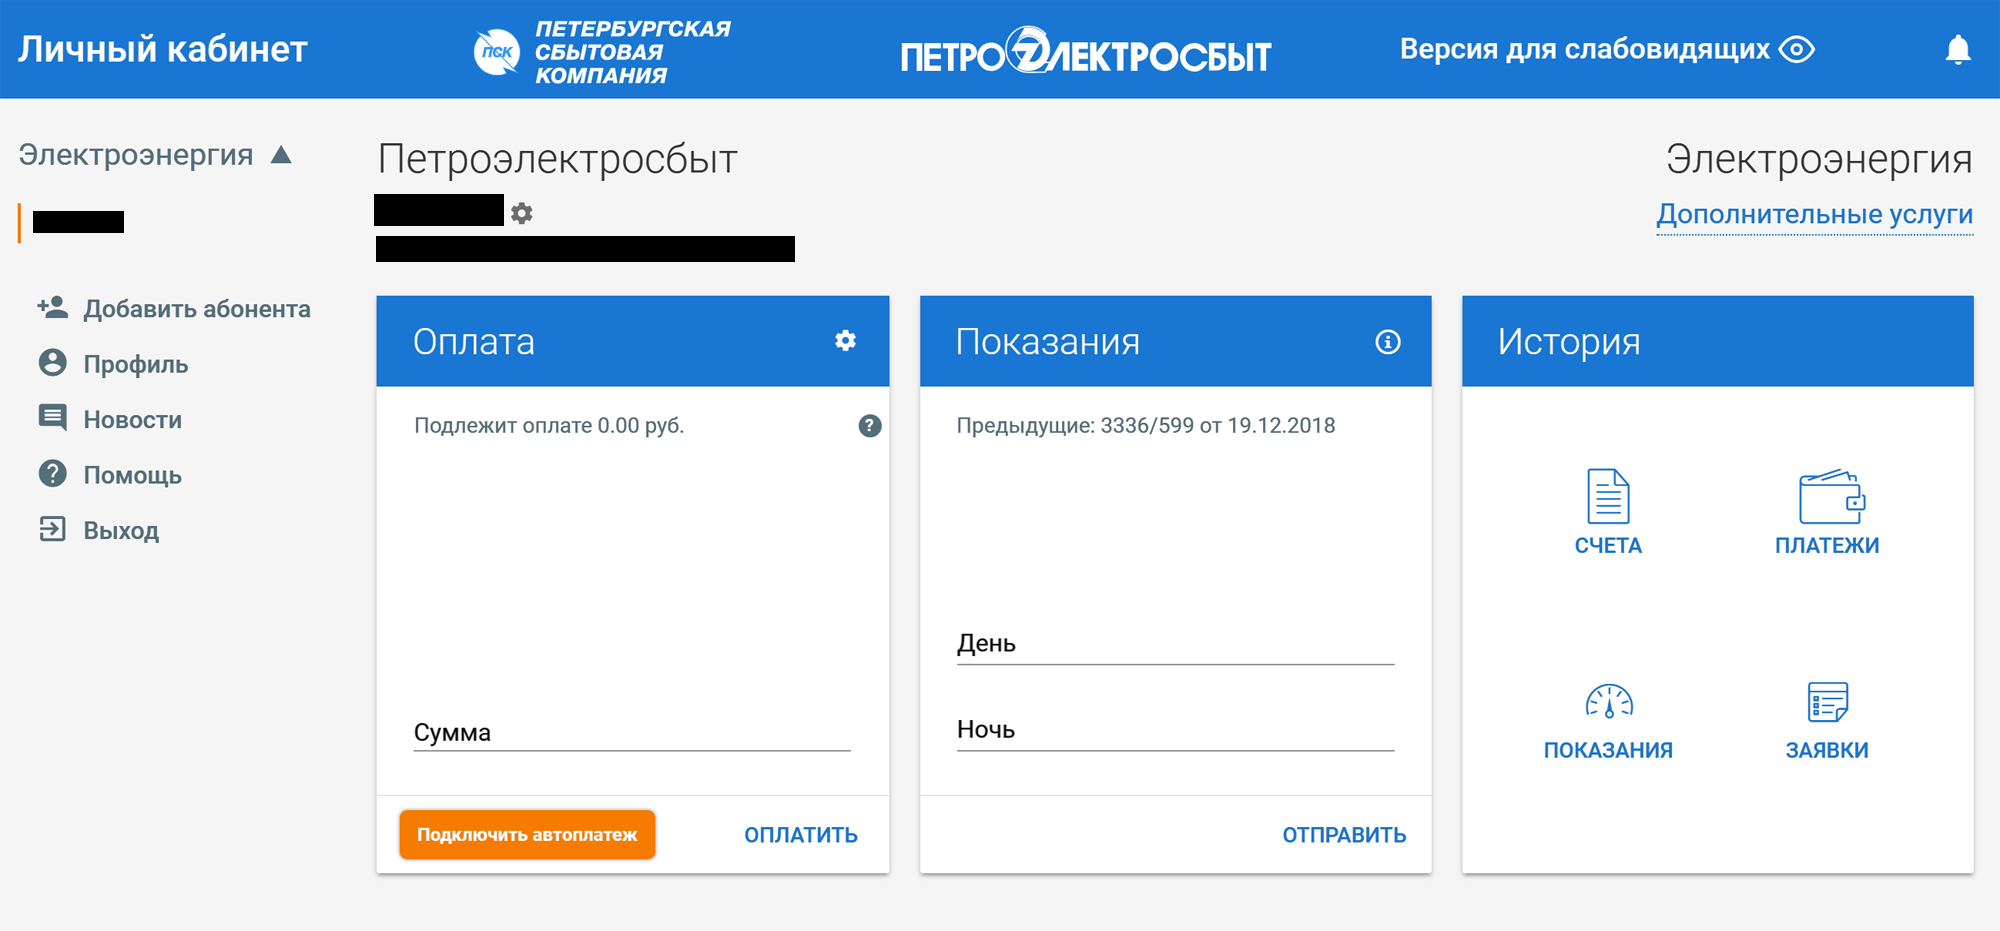Focus the День reading field
Image resolution: width=2000 pixels, height=931 pixels.
(x=1175, y=645)
